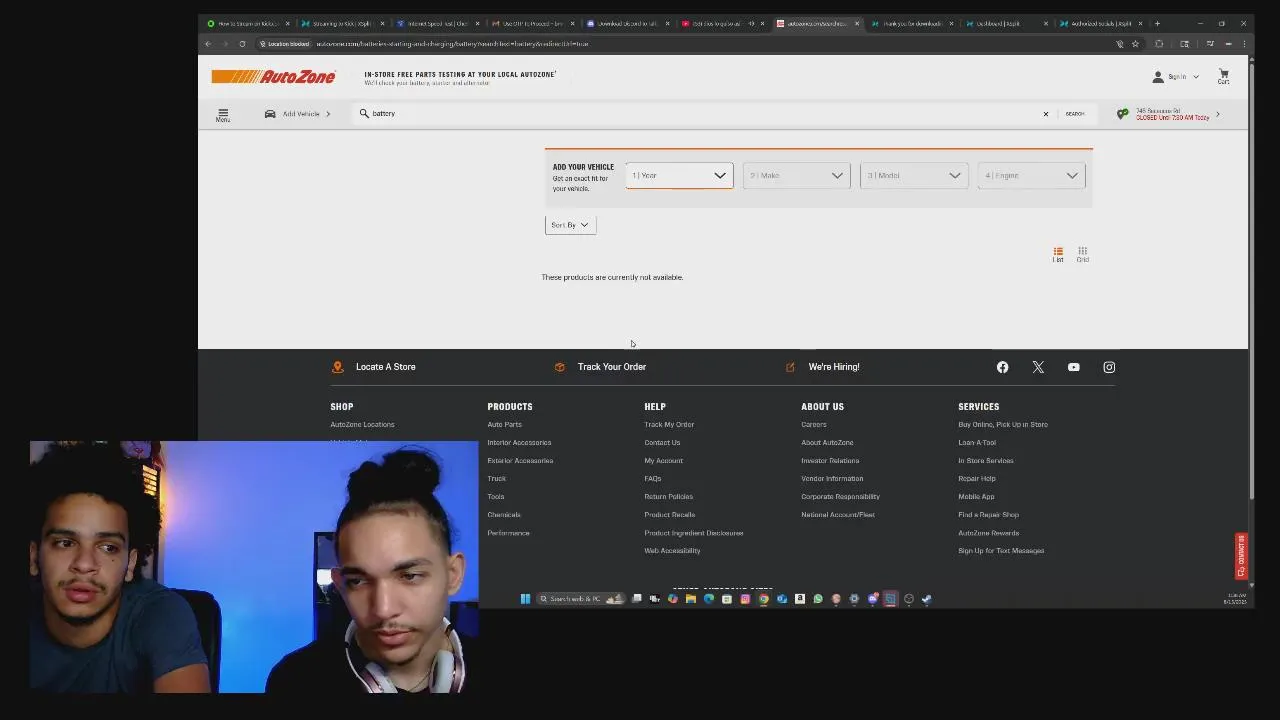1280x720 pixels.
Task: Switch to the Internet Speed Test browser tab
Action: coord(438,23)
